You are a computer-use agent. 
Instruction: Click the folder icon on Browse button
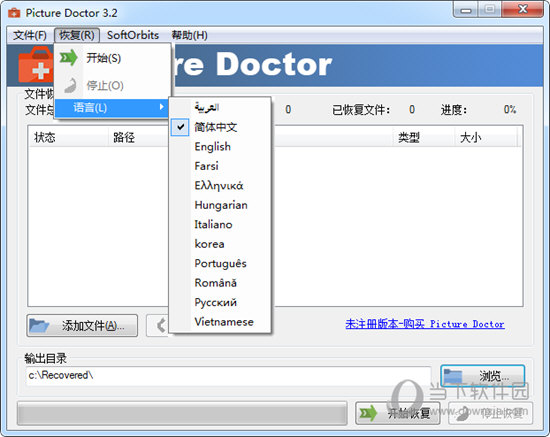click(x=453, y=376)
